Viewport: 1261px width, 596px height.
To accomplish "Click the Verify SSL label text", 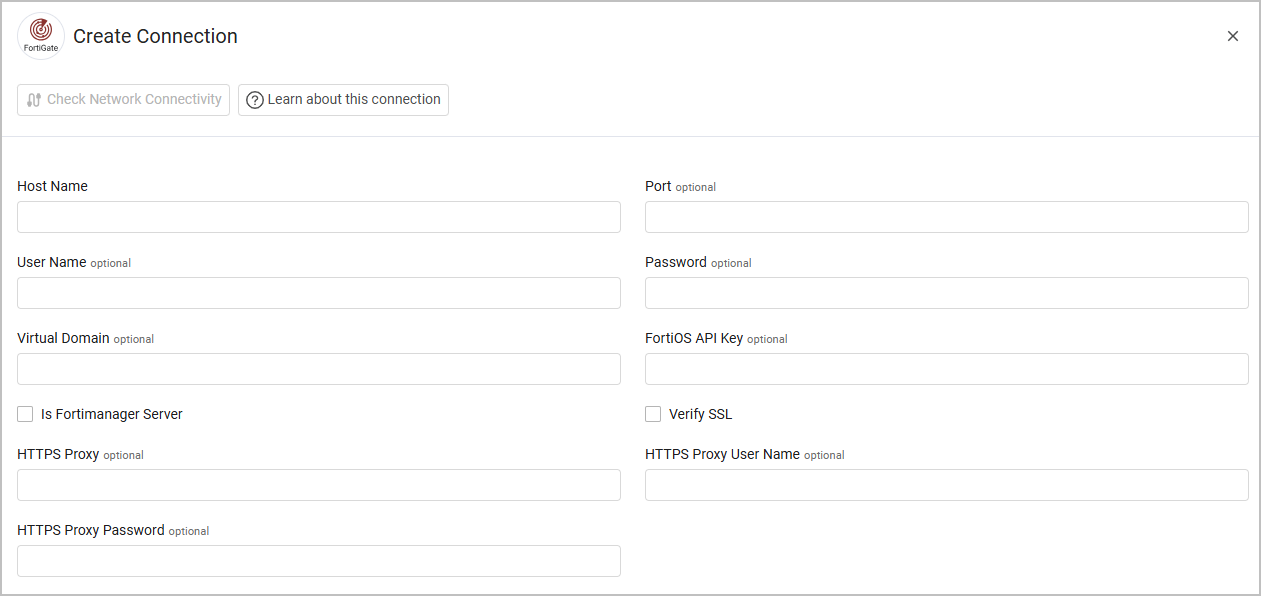I will coord(700,414).
